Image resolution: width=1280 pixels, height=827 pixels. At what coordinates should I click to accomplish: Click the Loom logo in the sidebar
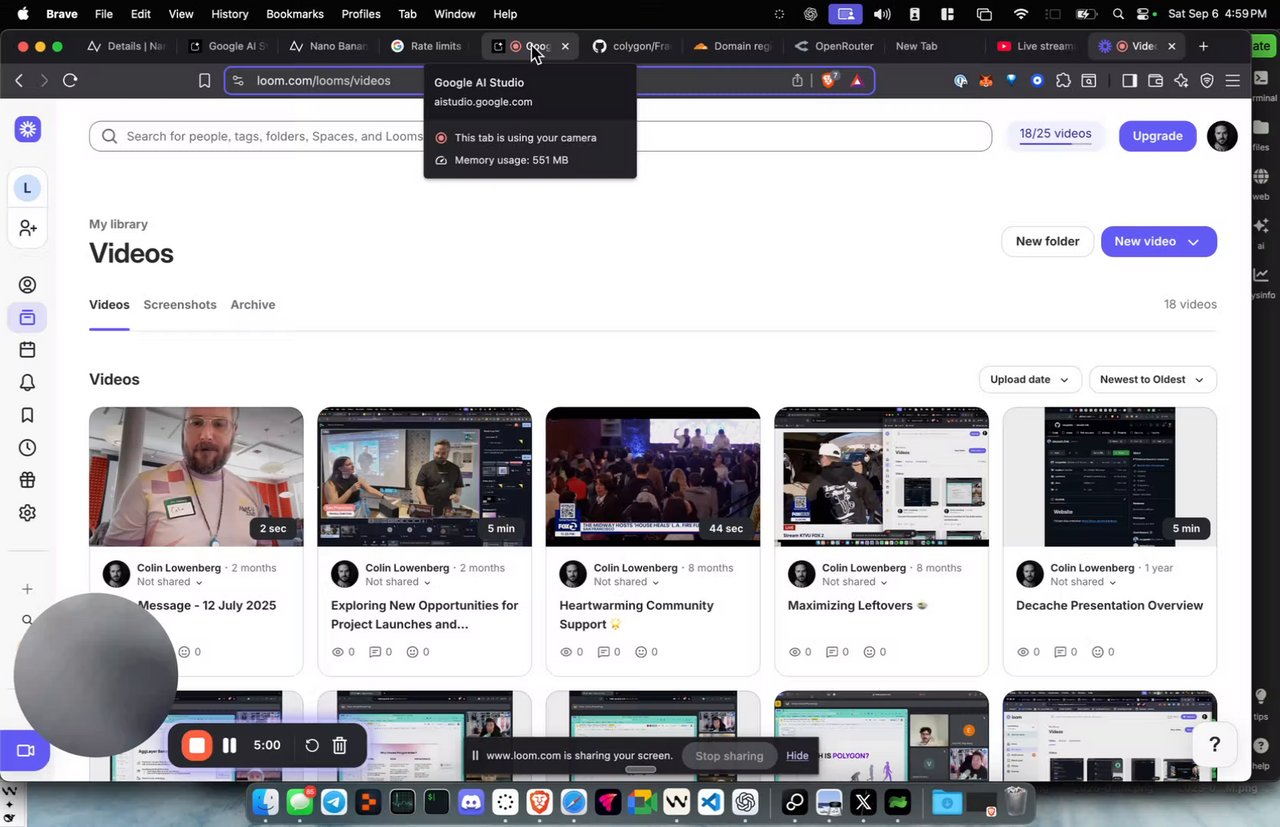[28, 129]
